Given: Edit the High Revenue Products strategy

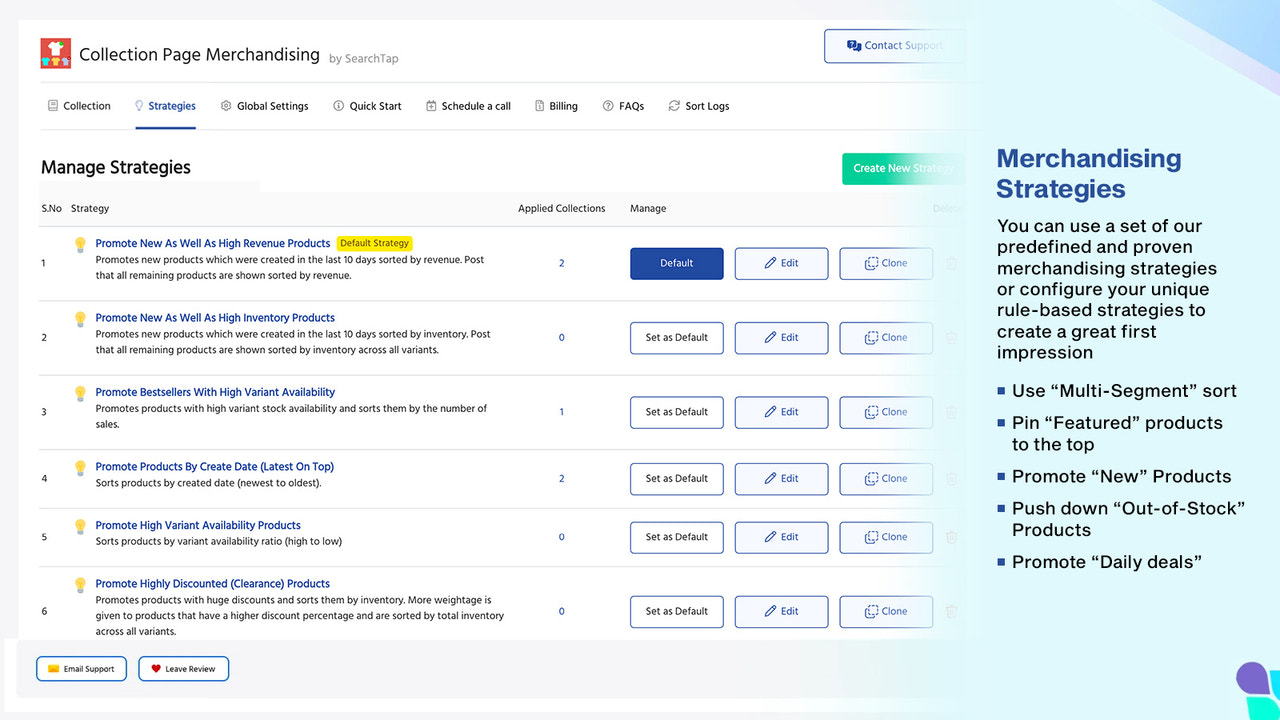Looking at the screenshot, I should pyautogui.click(x=781, y=263).
